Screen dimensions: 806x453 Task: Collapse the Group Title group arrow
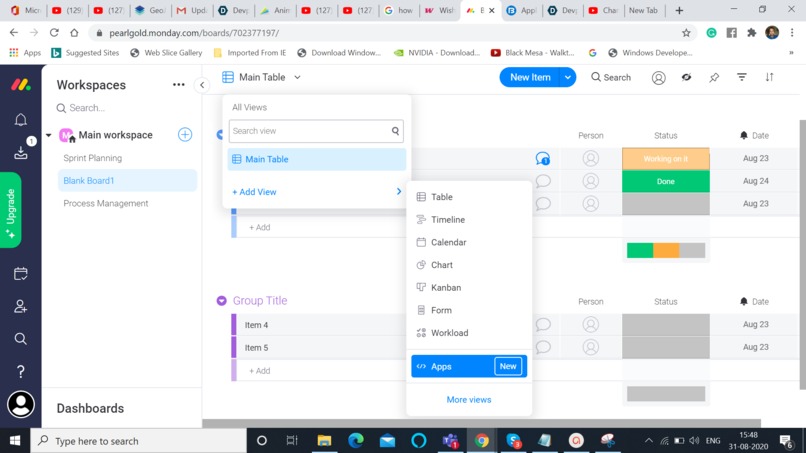(222, 301)
